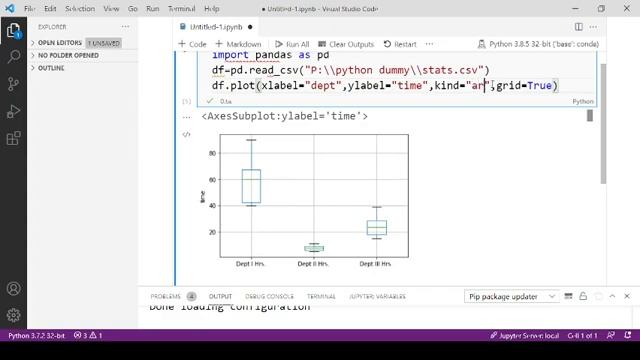Image resolution: width=640 pixels, height=360 pixels.
Task: Change output presentation with code icon
Action: (187, 134)
